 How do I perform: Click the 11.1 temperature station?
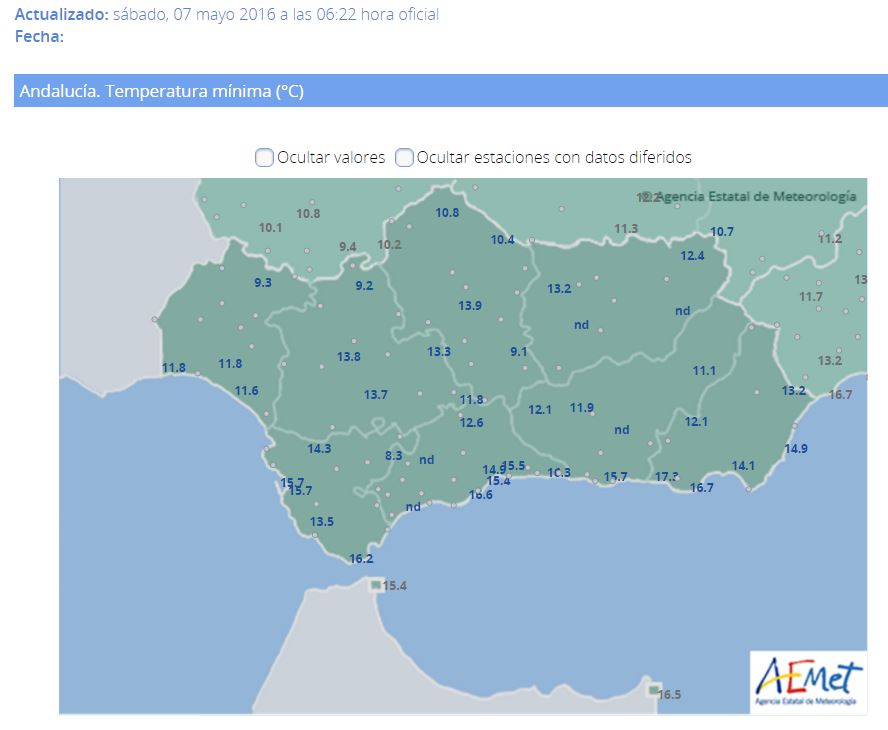(704, 371)
